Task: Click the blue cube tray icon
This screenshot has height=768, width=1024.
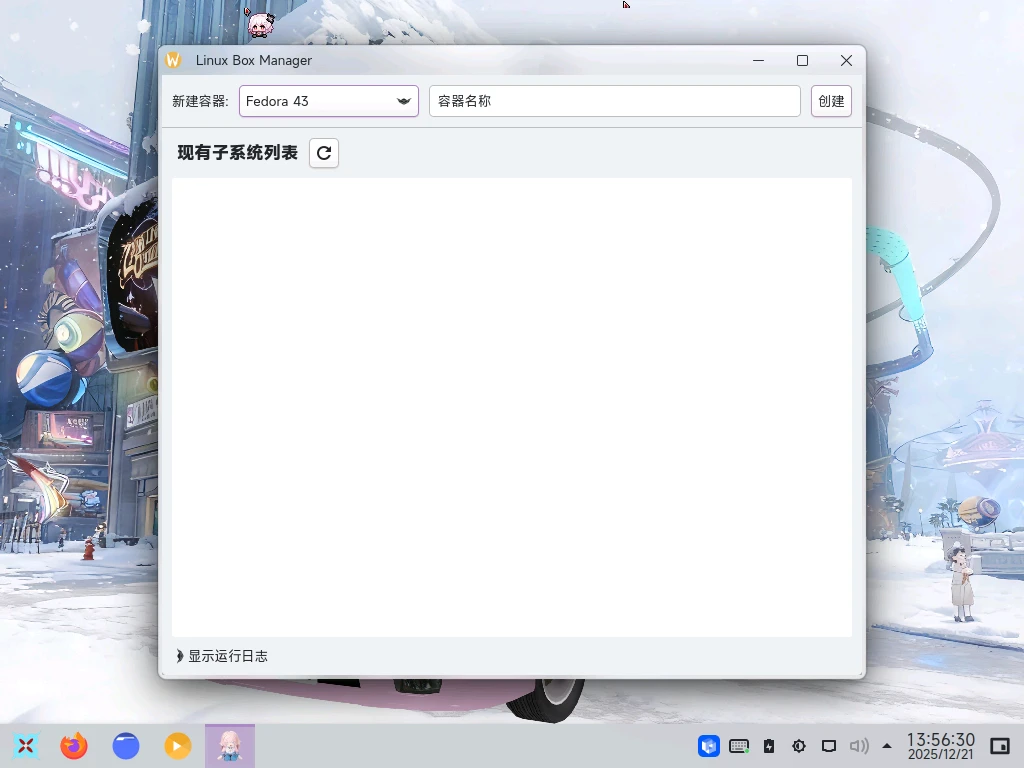Action: 709,746
